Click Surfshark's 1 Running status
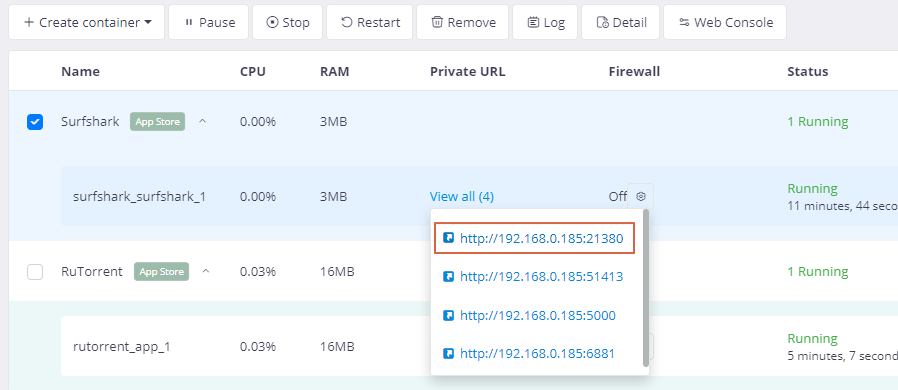Viewport: 898px width, 390px height. coord(817,121)
